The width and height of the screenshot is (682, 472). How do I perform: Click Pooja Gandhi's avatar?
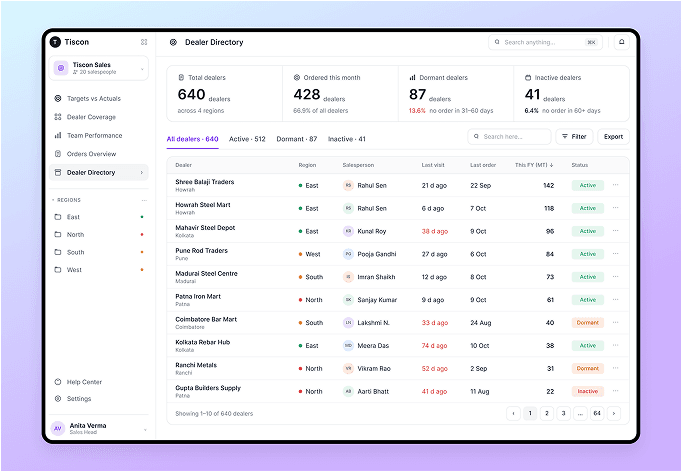[348, 254]
